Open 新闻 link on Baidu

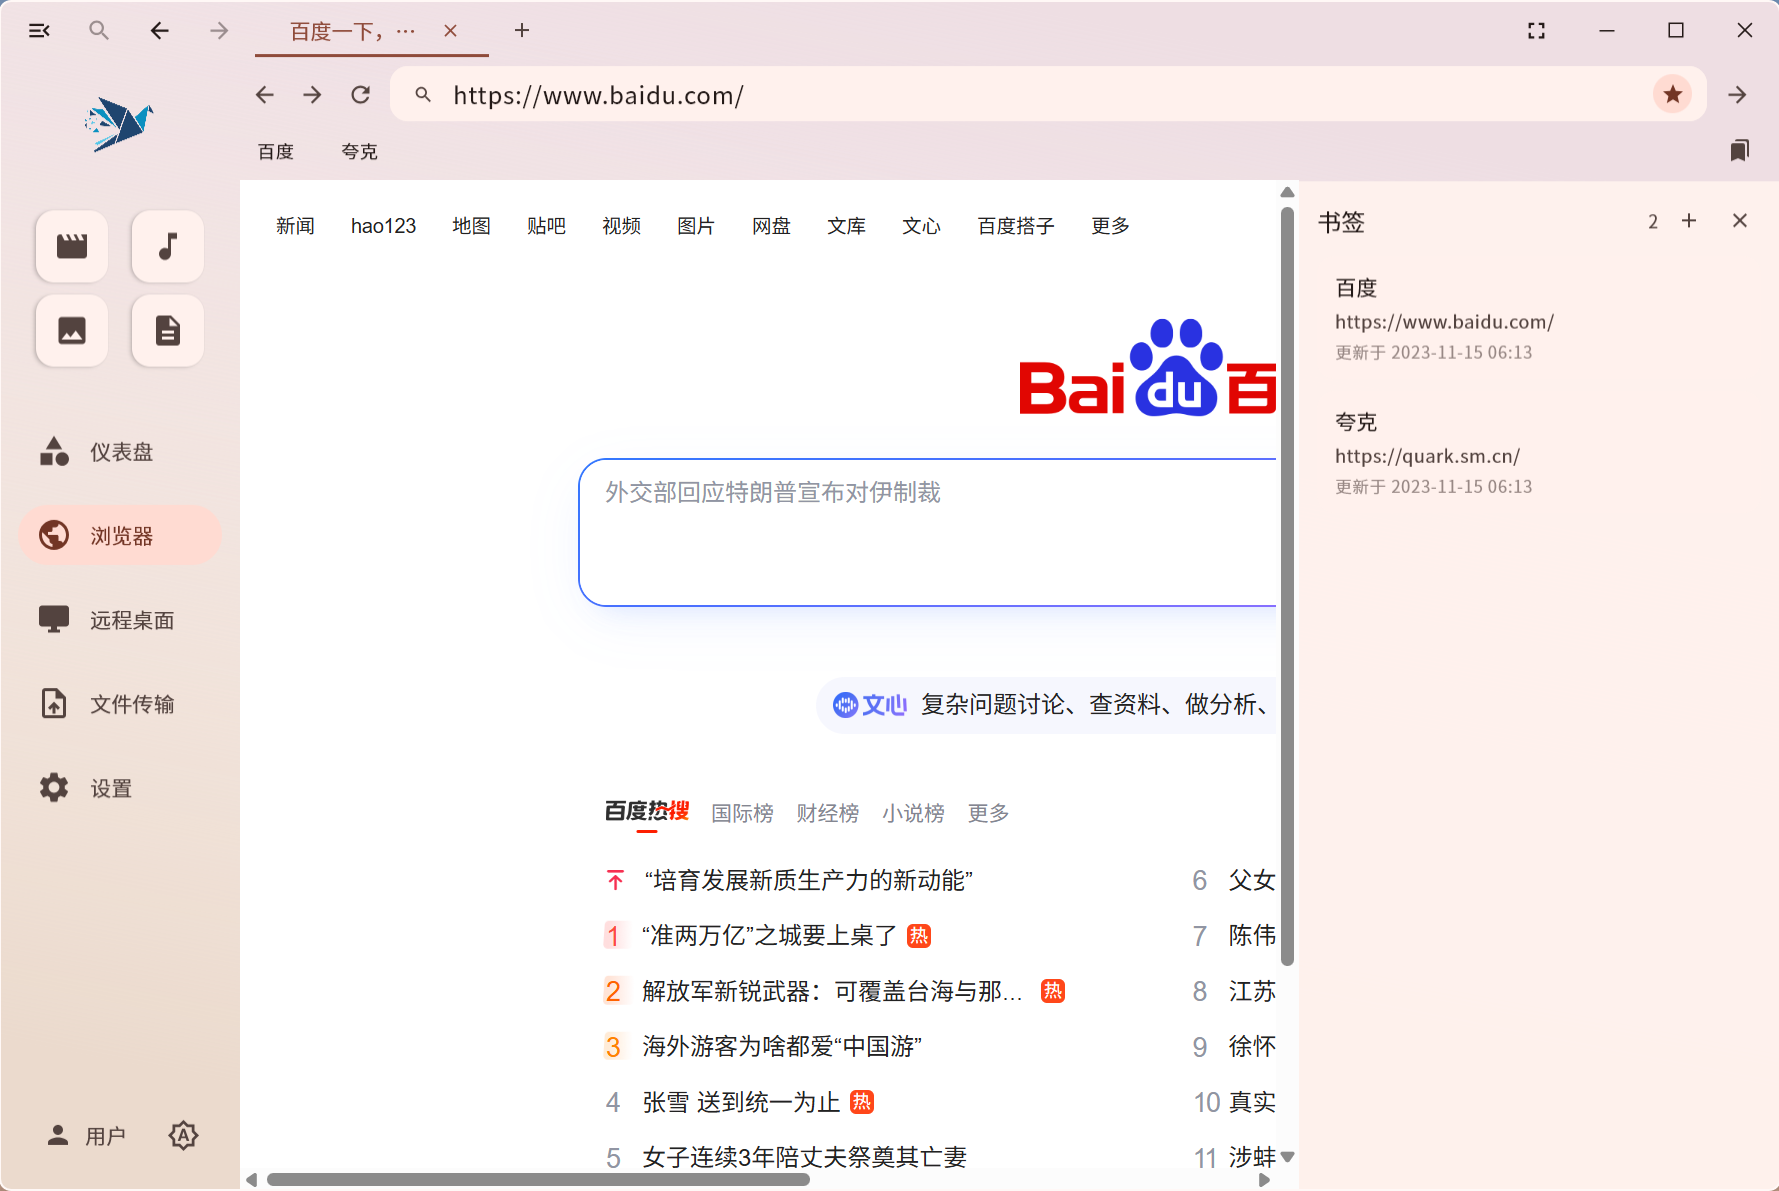(x=295, y=226)
